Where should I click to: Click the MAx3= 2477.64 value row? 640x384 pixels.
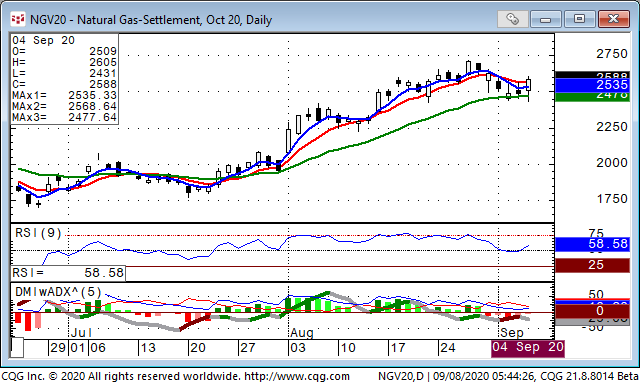[x=64, y=118]
